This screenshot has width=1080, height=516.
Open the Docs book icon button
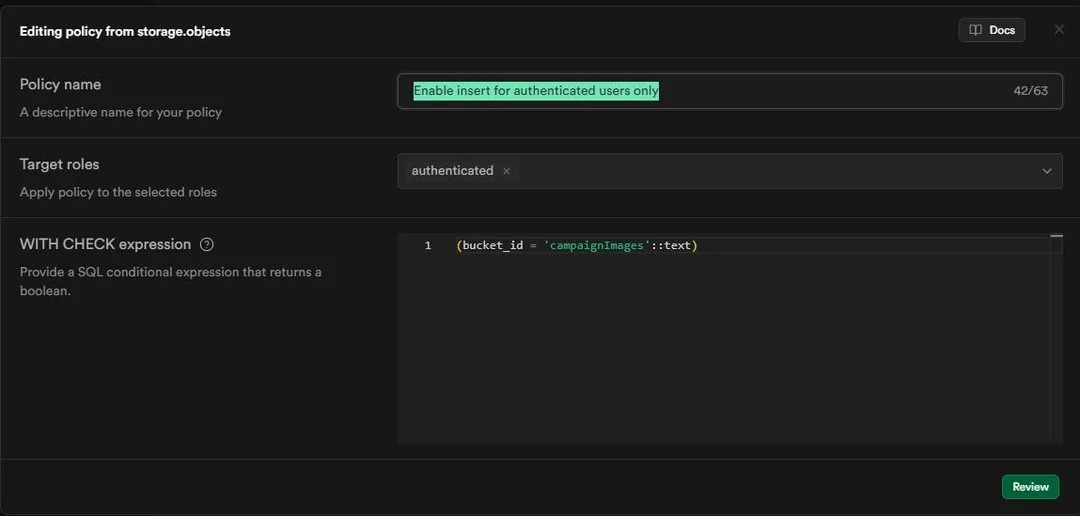pyautogui.click(x=991, y=30)
